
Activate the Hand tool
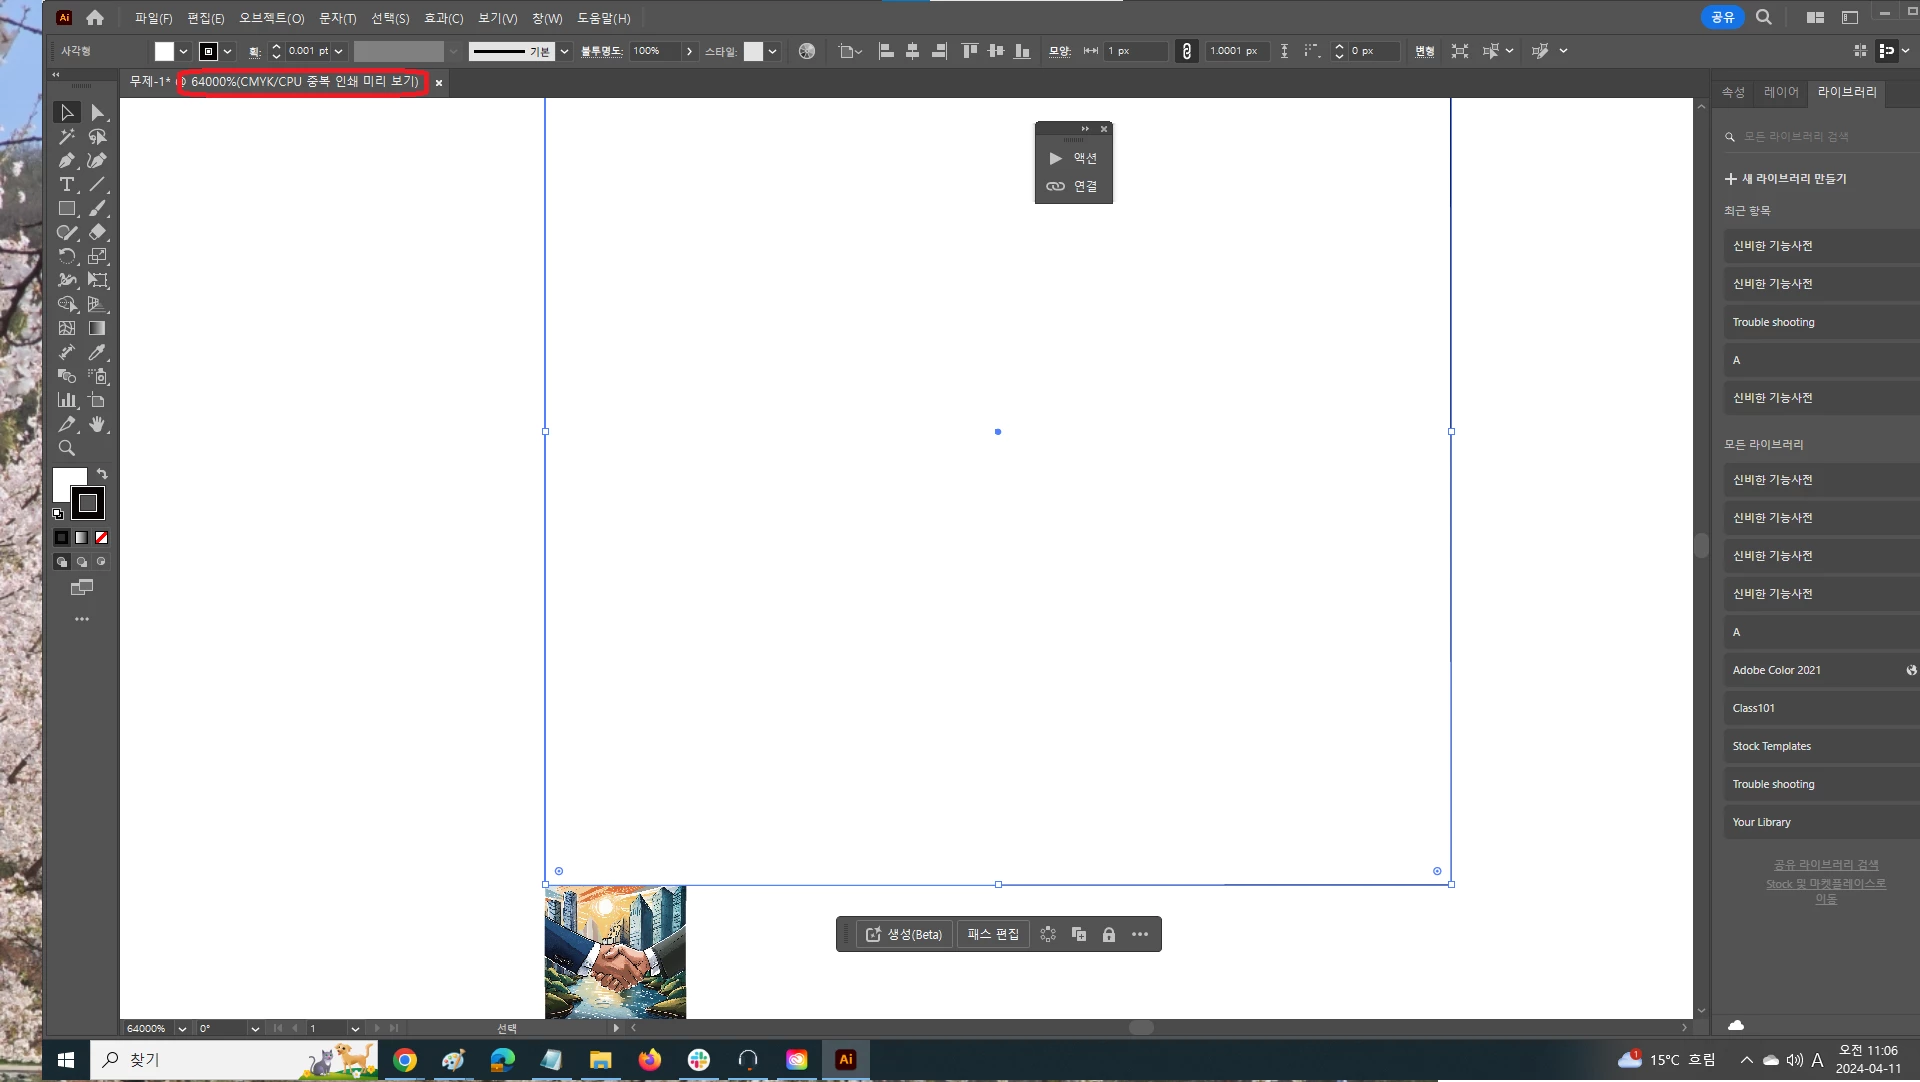pyautogui.click(x=97, y=425)
